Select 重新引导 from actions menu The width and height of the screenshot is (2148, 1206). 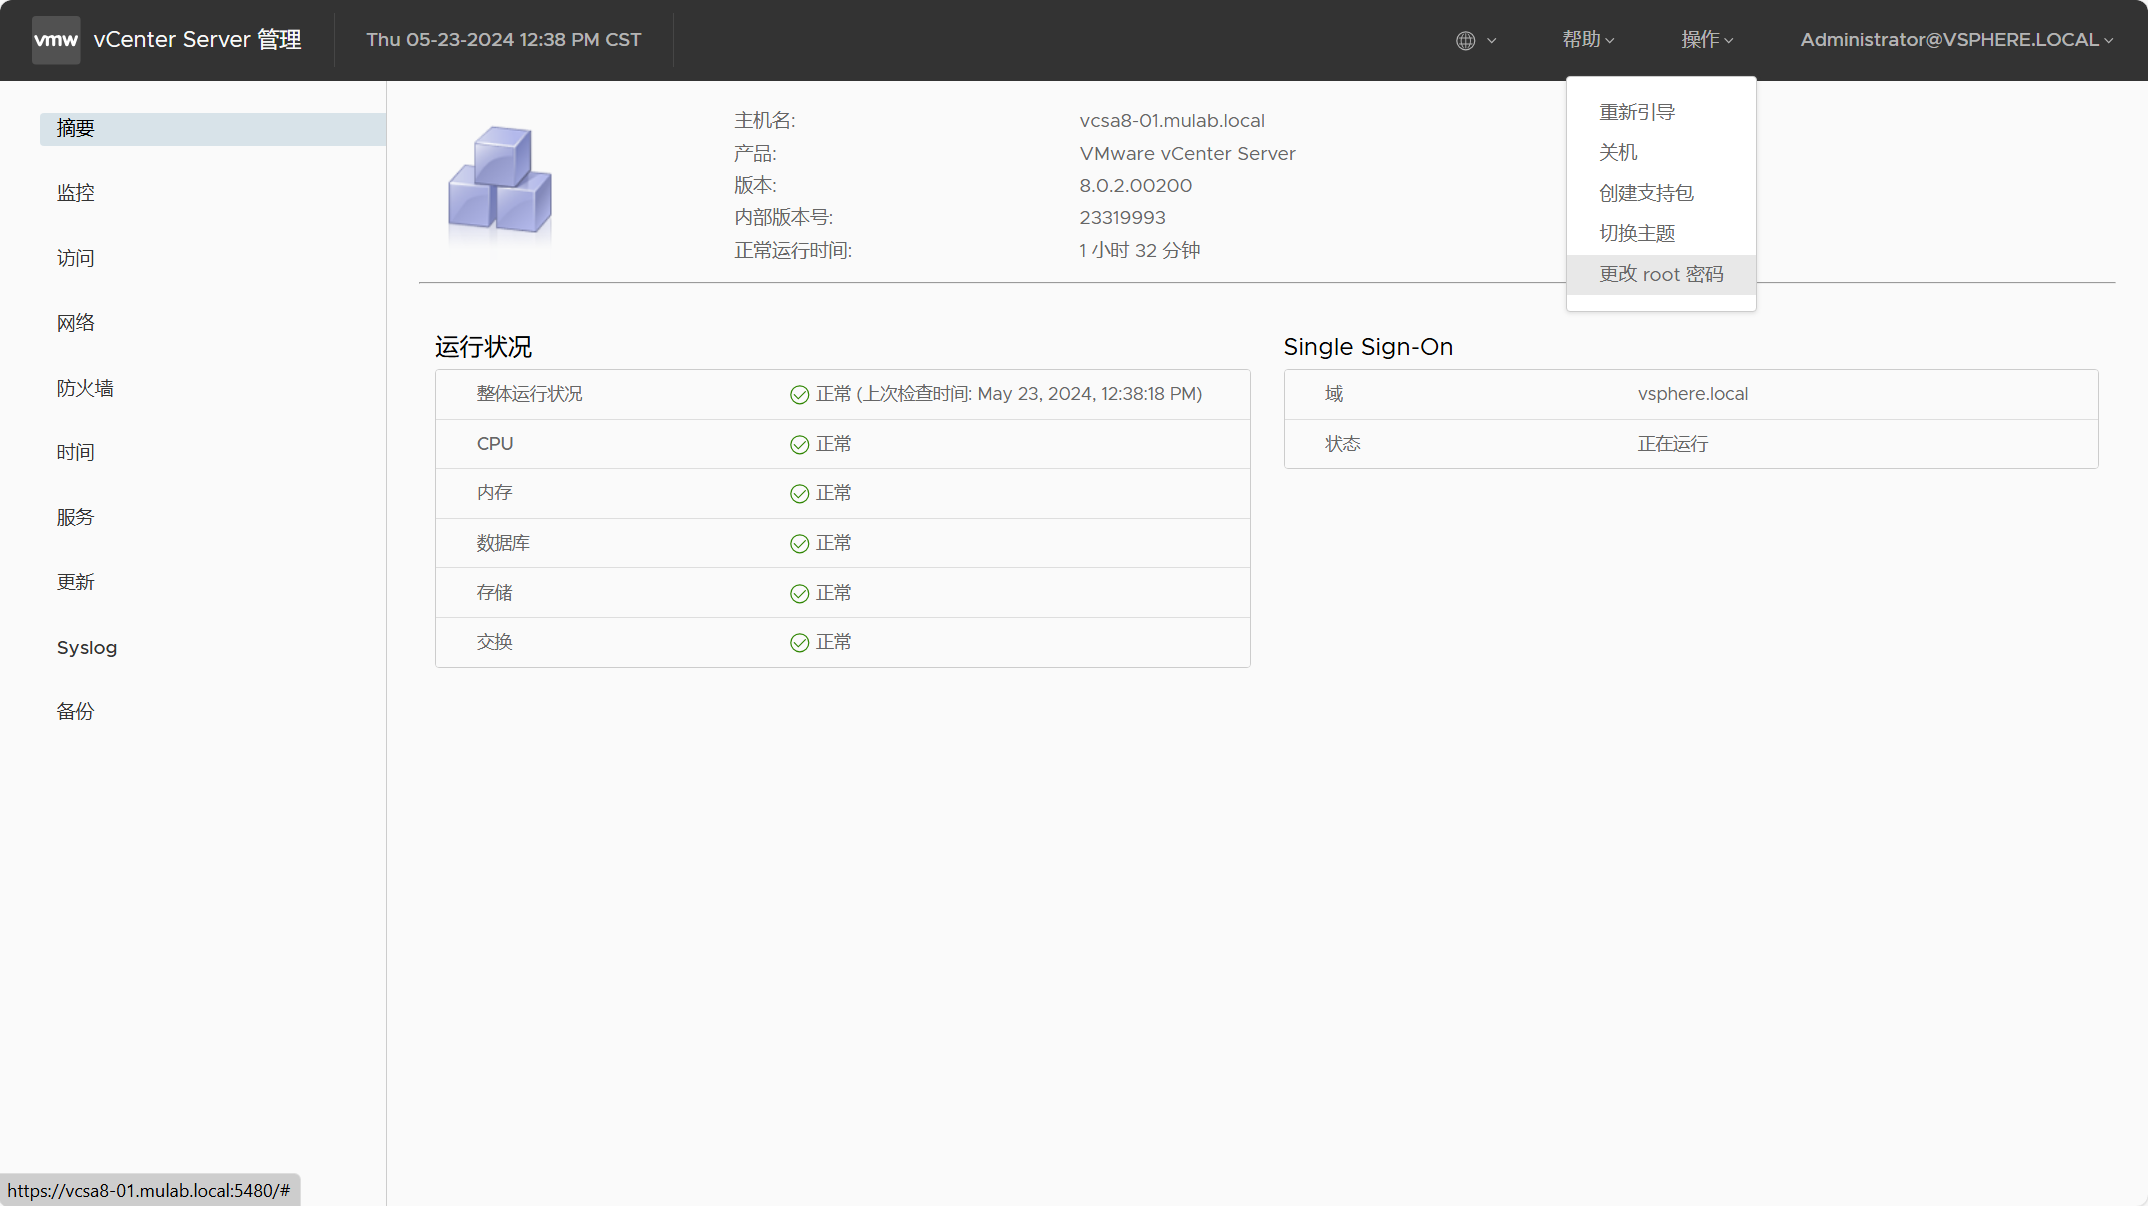(x=1661, y=112)
